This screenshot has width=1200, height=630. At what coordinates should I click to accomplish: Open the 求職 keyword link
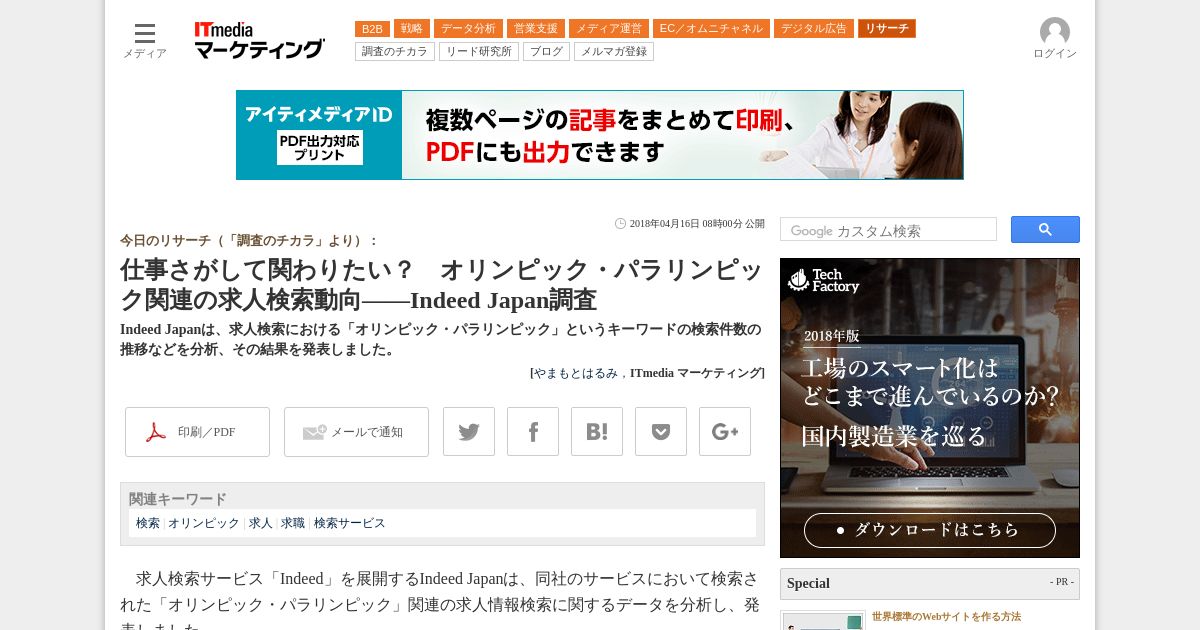tap(292, 523)
